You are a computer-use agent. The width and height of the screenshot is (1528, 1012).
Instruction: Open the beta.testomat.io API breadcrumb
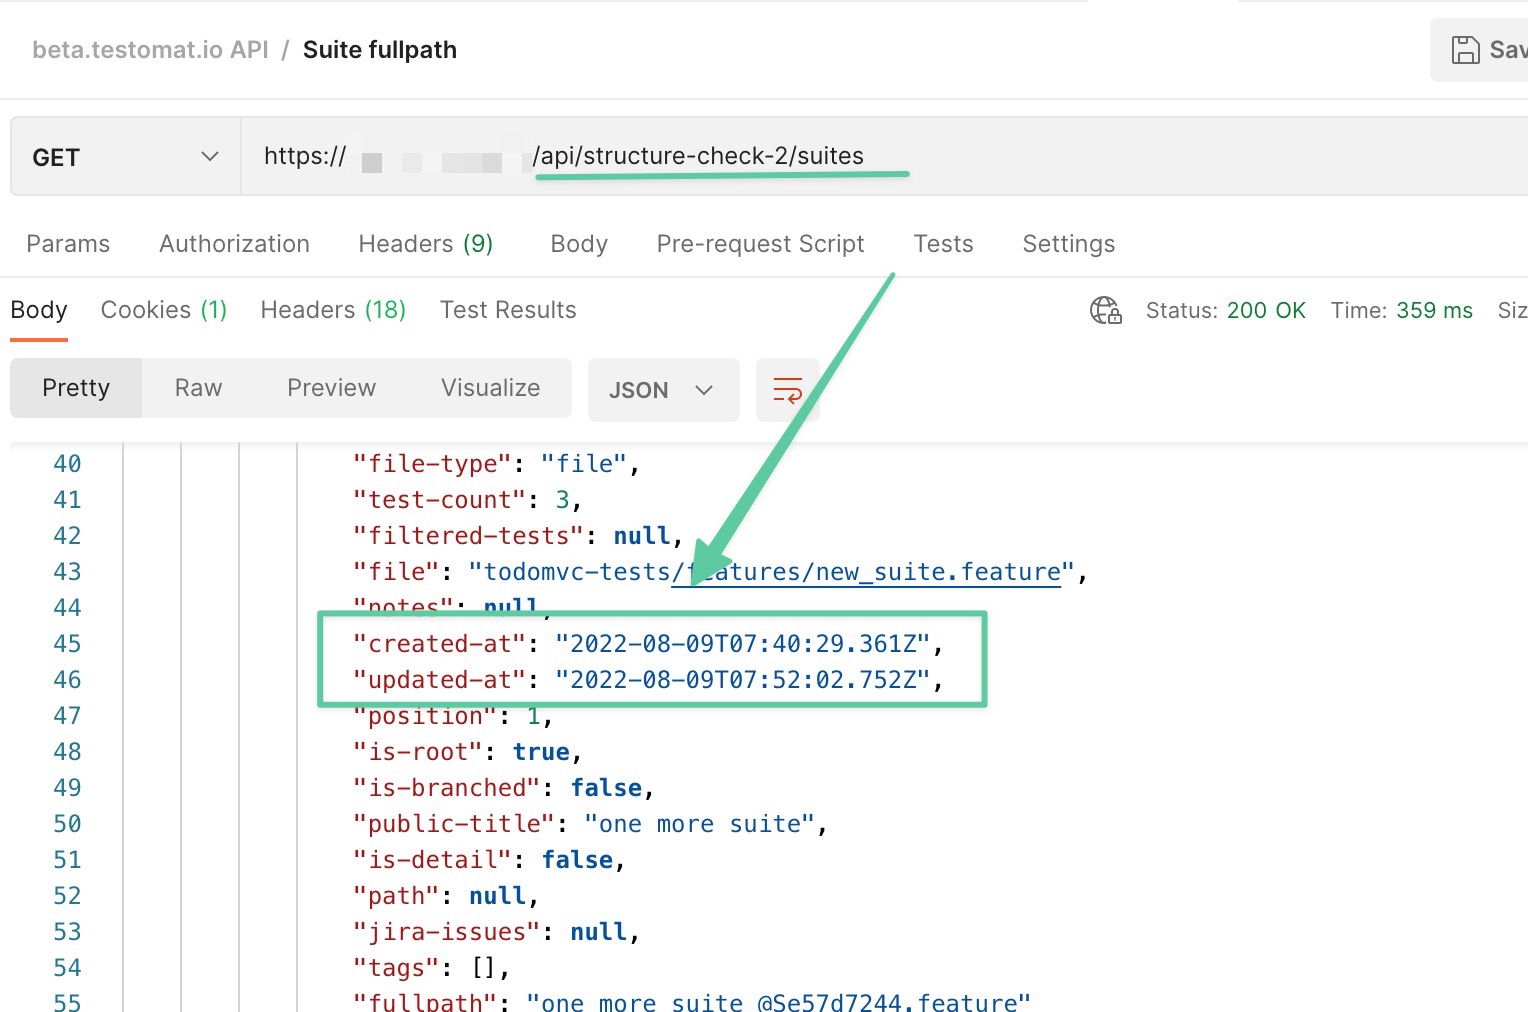150,50
